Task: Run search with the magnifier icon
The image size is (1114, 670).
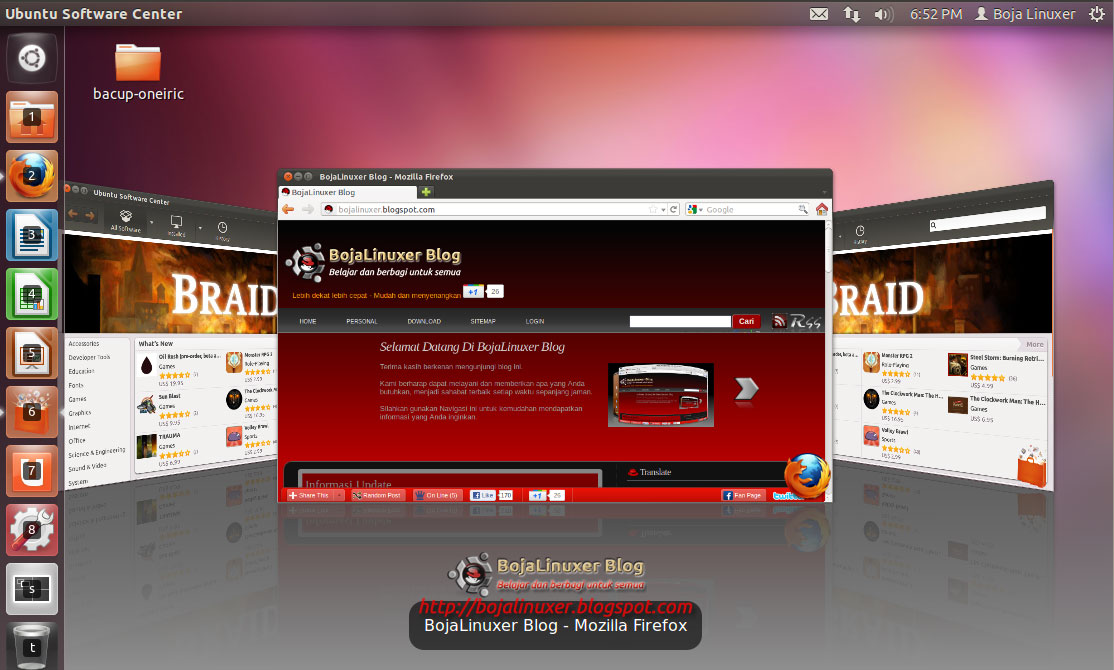Action: tap(803, 209)
